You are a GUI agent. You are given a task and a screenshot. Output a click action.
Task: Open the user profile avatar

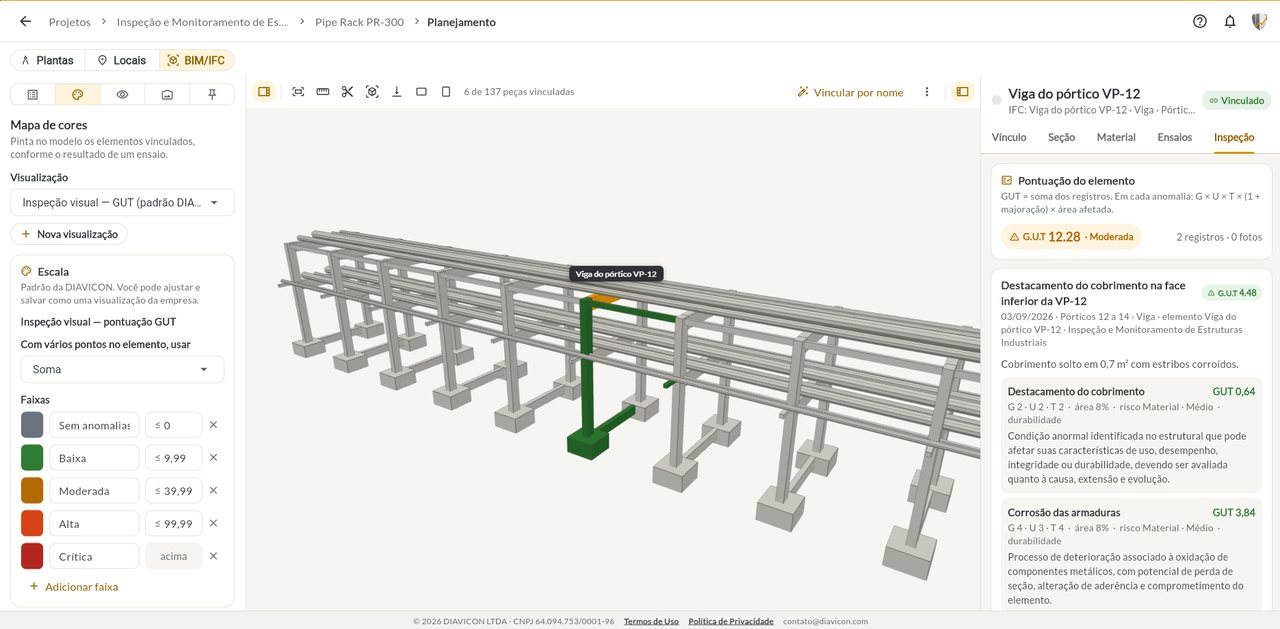(1259, 21)
